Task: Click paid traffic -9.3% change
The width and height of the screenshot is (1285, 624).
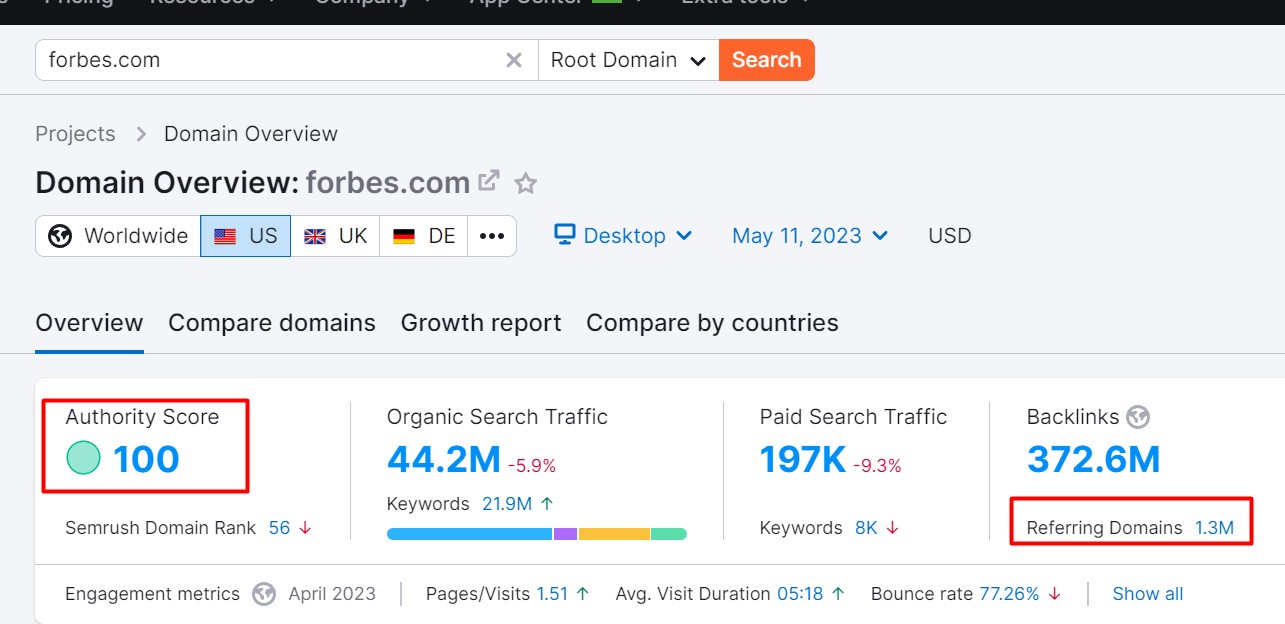Action: pos(877,465)
